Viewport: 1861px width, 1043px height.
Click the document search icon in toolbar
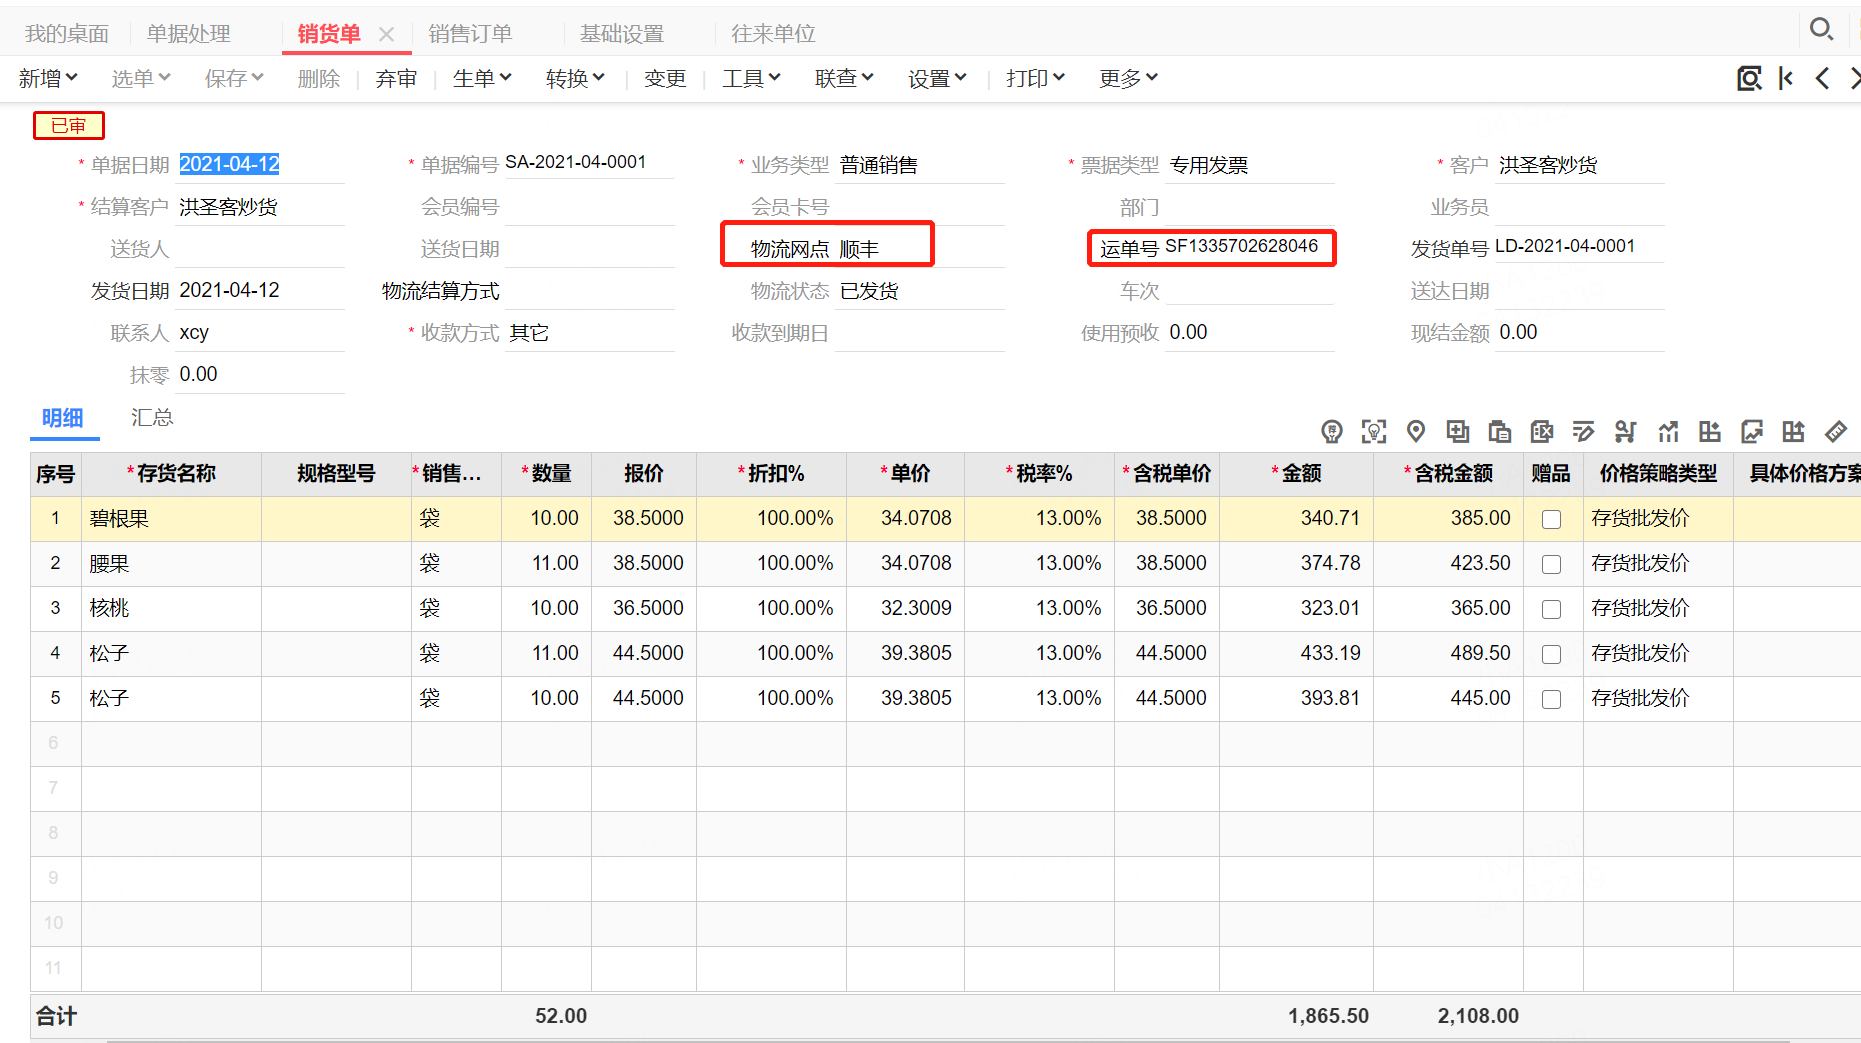click(x=1749, y=78)
